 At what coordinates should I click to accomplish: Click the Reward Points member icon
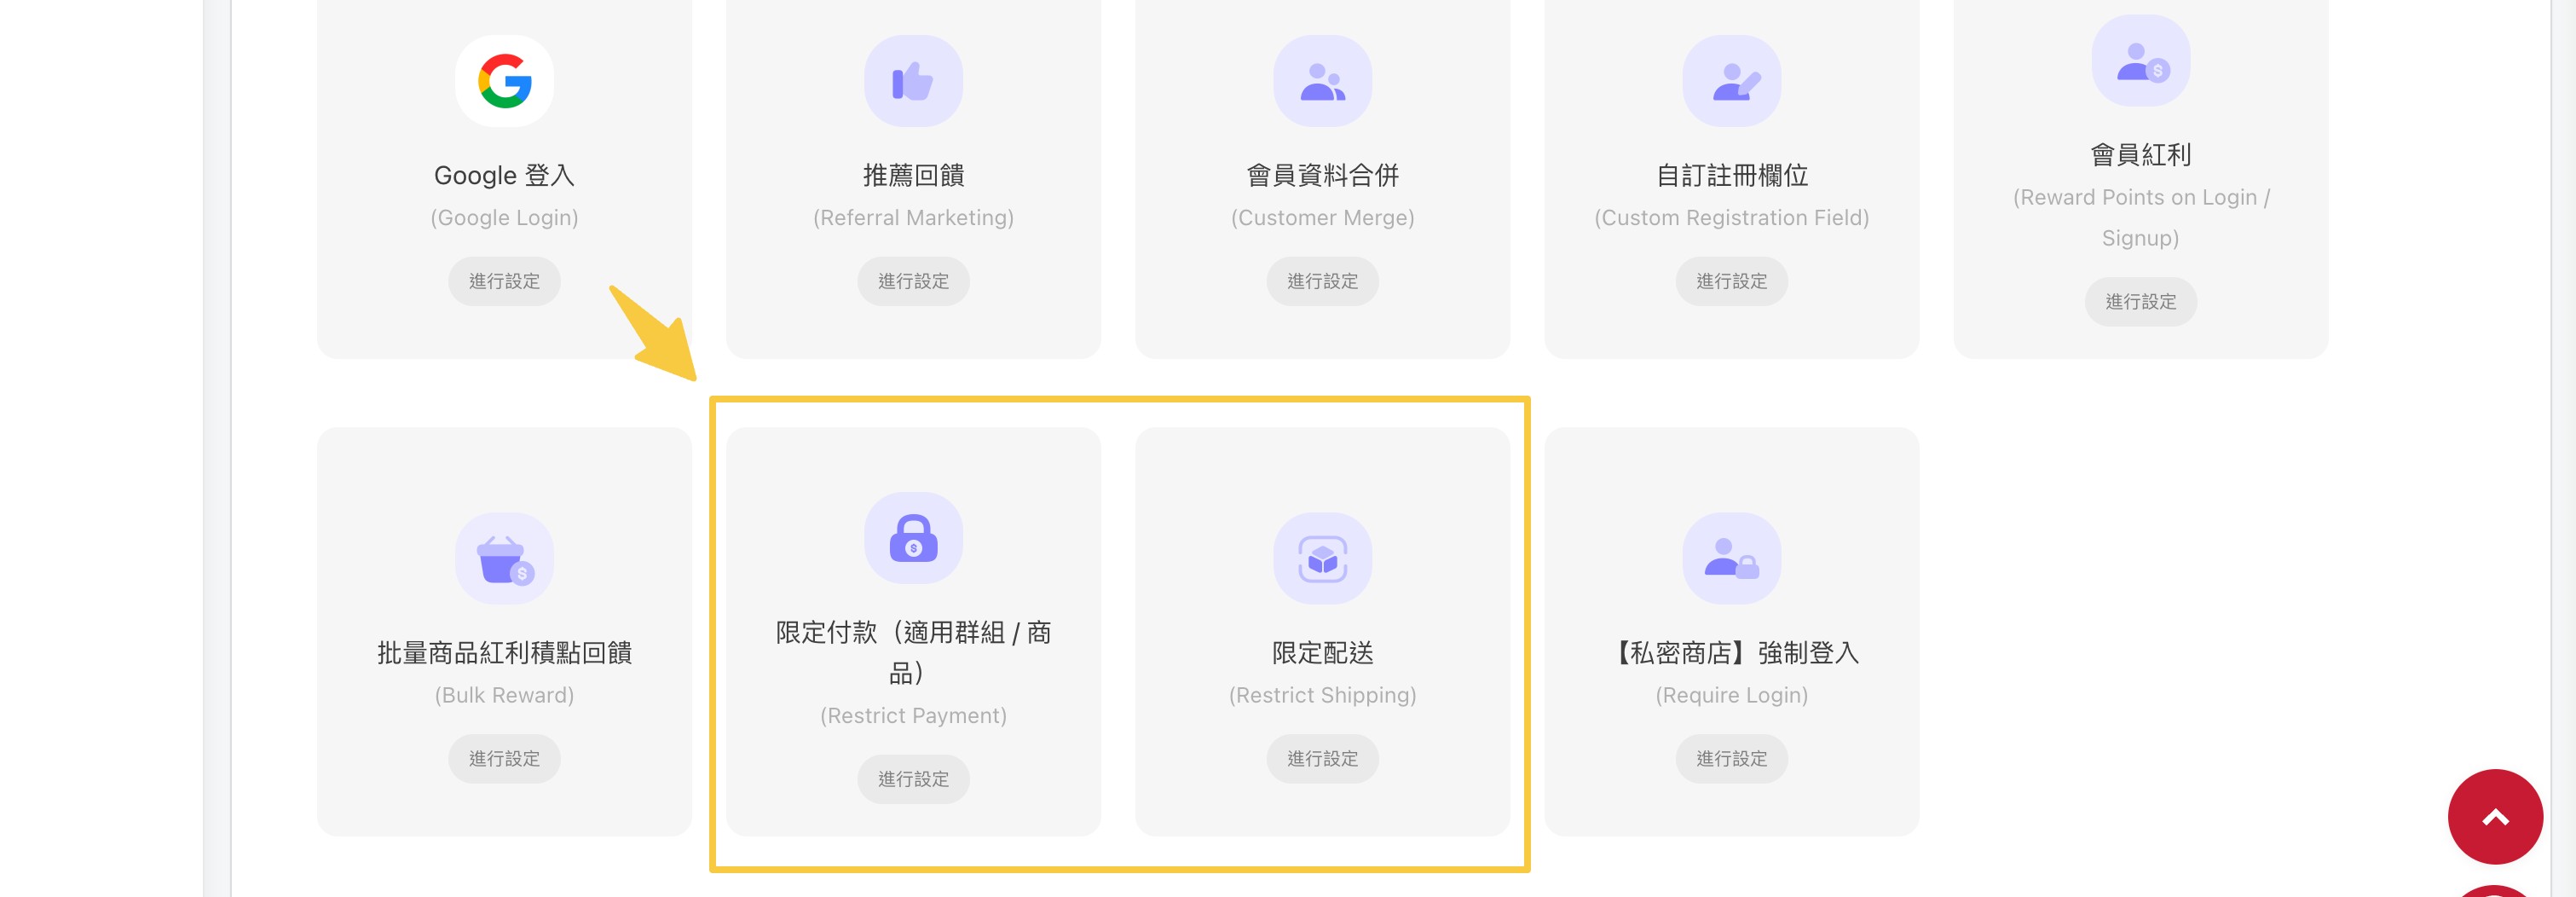click(2140, 61)
